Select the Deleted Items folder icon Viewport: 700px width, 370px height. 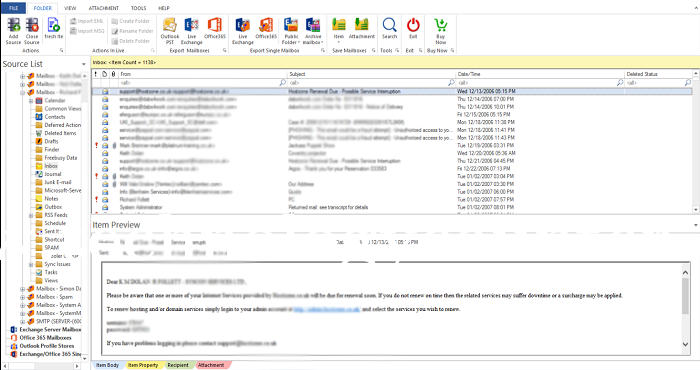39,133
